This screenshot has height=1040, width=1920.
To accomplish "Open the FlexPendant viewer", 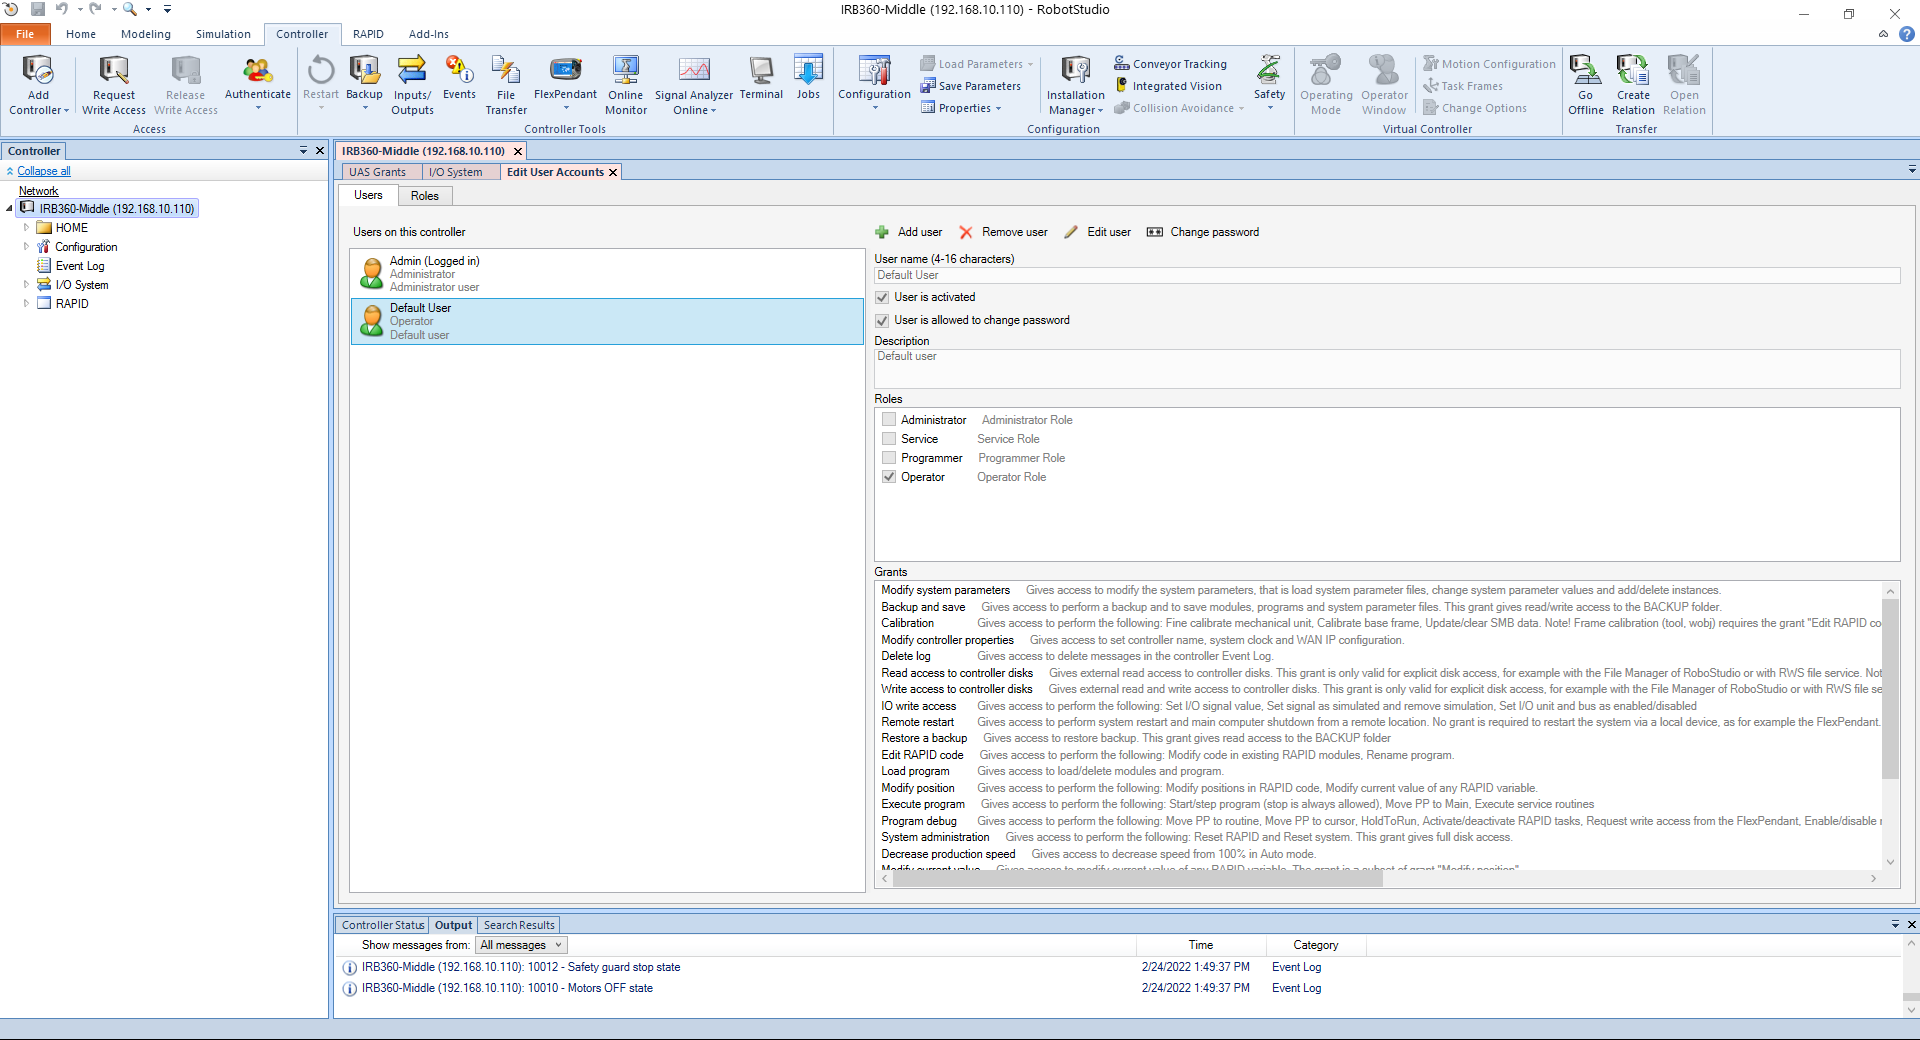I will tap(565, 80).
